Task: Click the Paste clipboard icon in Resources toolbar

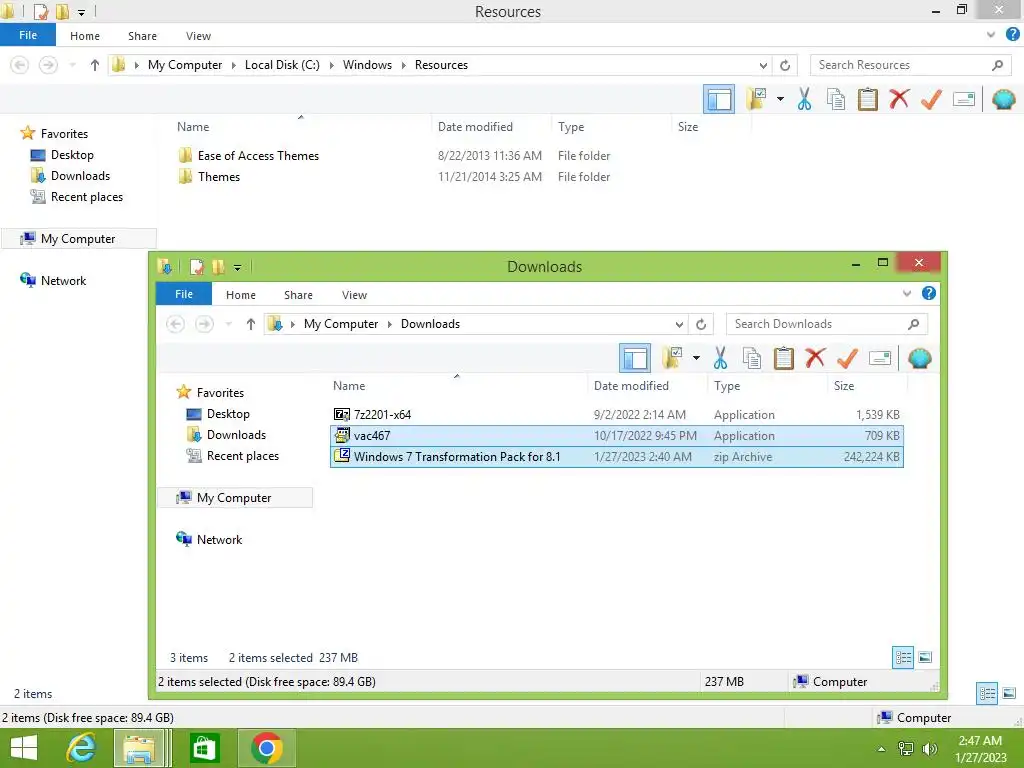Action: [x=867, y=99]
